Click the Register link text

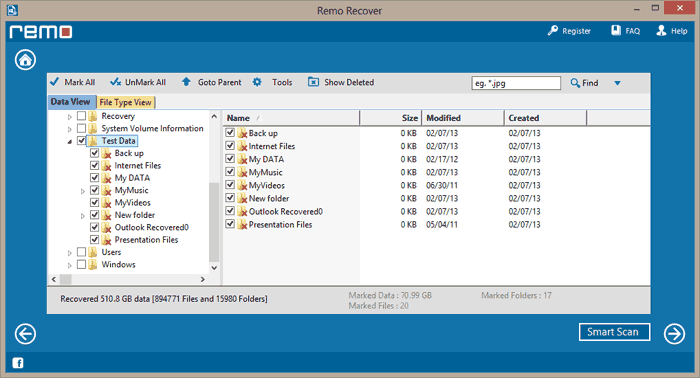[576, 31]
